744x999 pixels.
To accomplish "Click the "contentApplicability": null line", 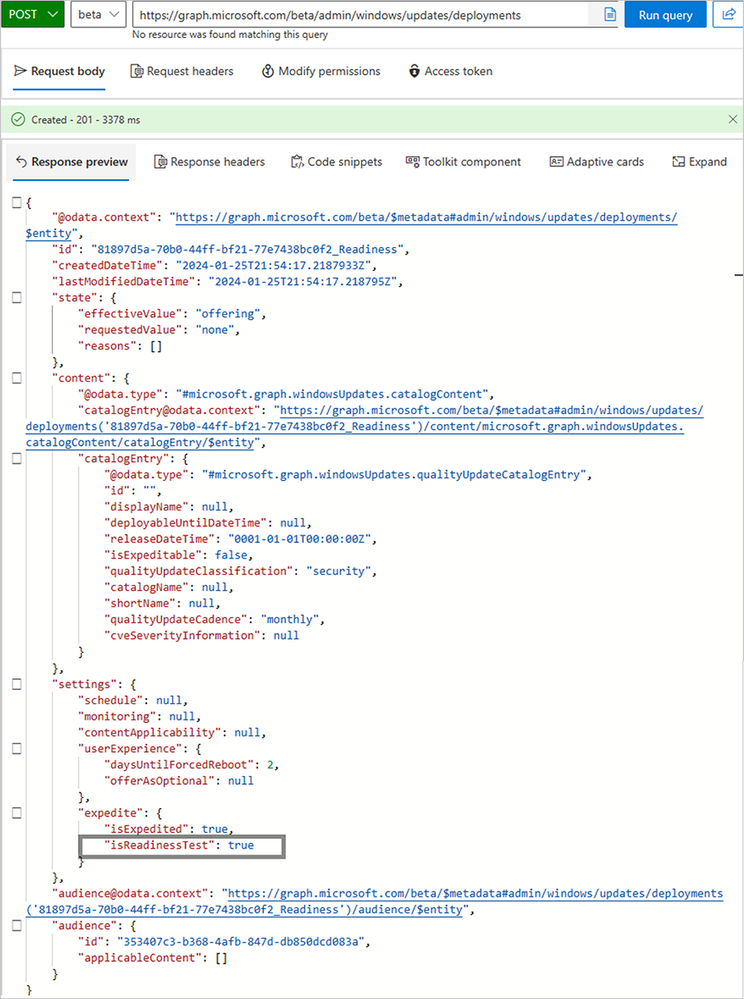I will (x=172, y=733).
